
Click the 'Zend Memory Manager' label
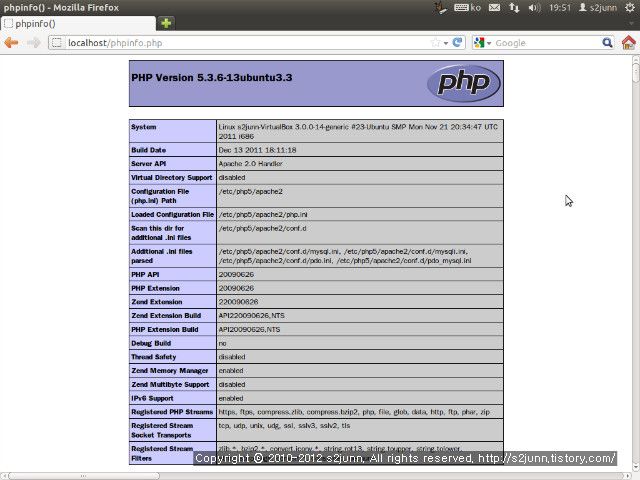(x=170, y=371)
